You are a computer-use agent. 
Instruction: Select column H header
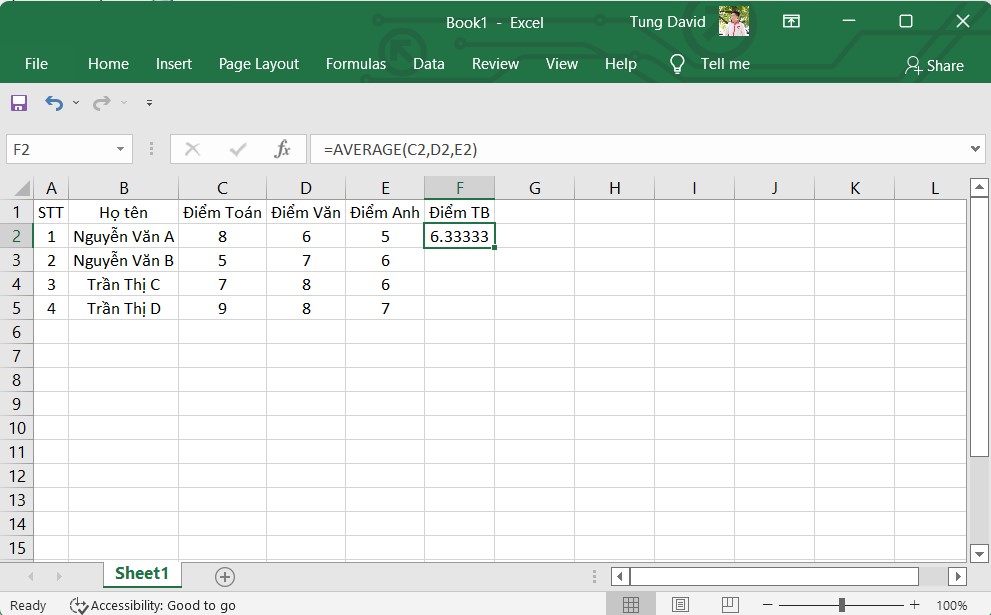[614, 188]
